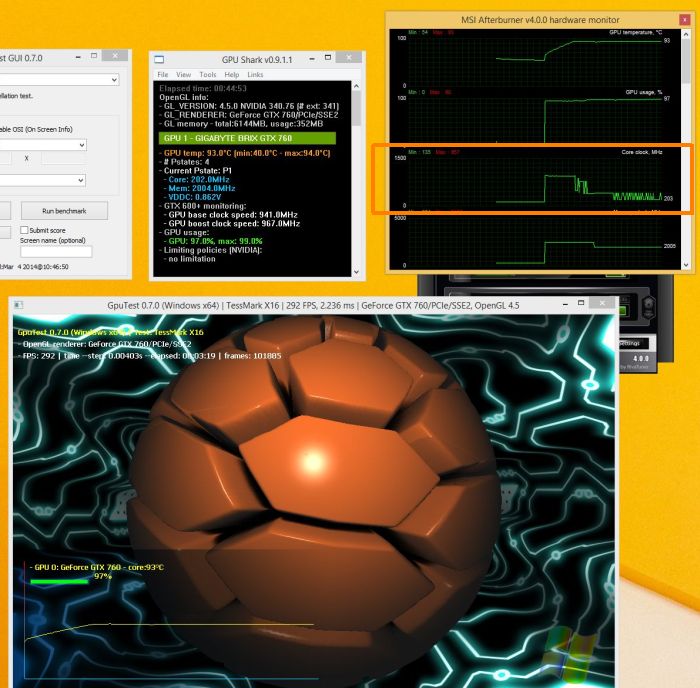The width and height of the screenshot is (700, 688).
Task: Click the 'GPU temp: 93.0°C' line in GPU Shark
Action: coord(247,153)
